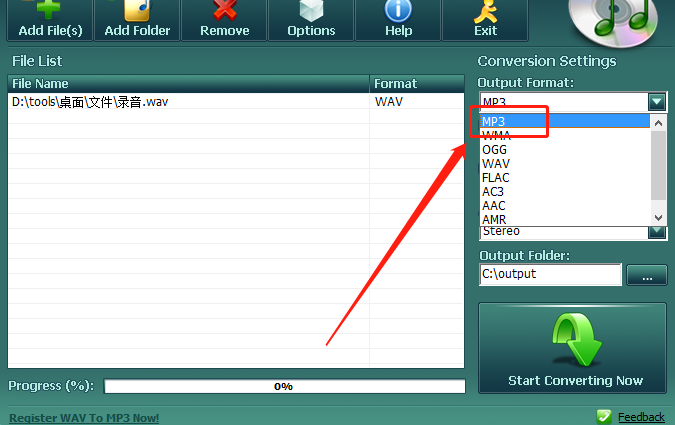Click the format list scrollbar thumb

[658, 166]
